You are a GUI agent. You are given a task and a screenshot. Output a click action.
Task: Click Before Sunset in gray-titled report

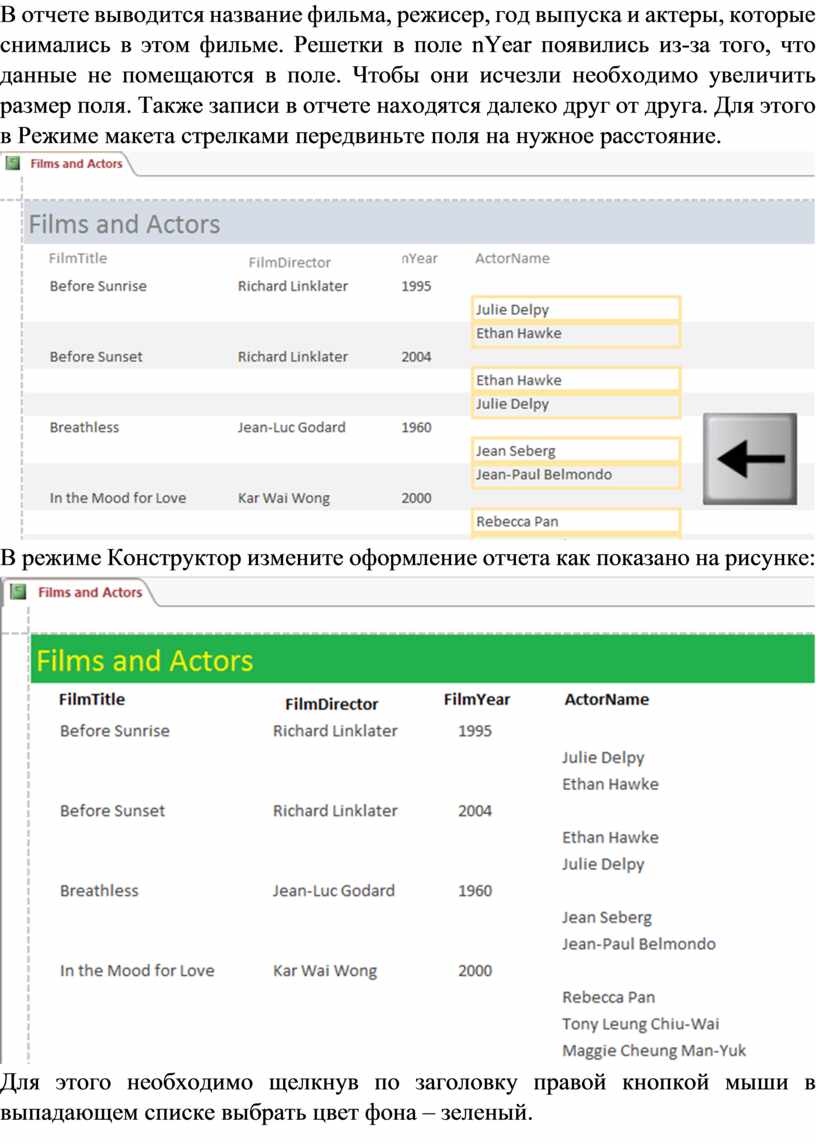point(96,357)
